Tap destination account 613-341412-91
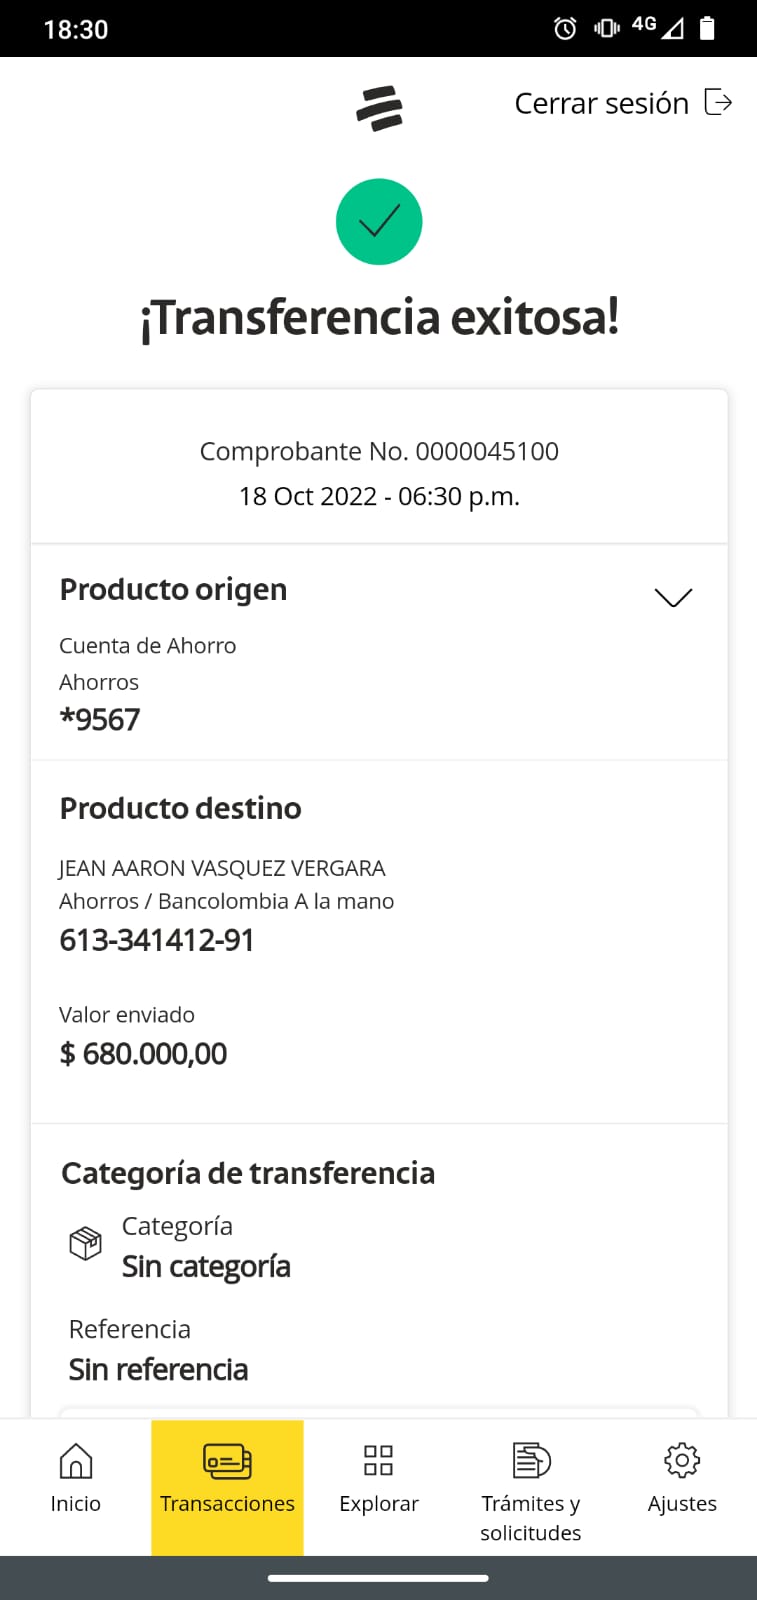The height and width of the screenshot is (1600, 757). (157, 941)
